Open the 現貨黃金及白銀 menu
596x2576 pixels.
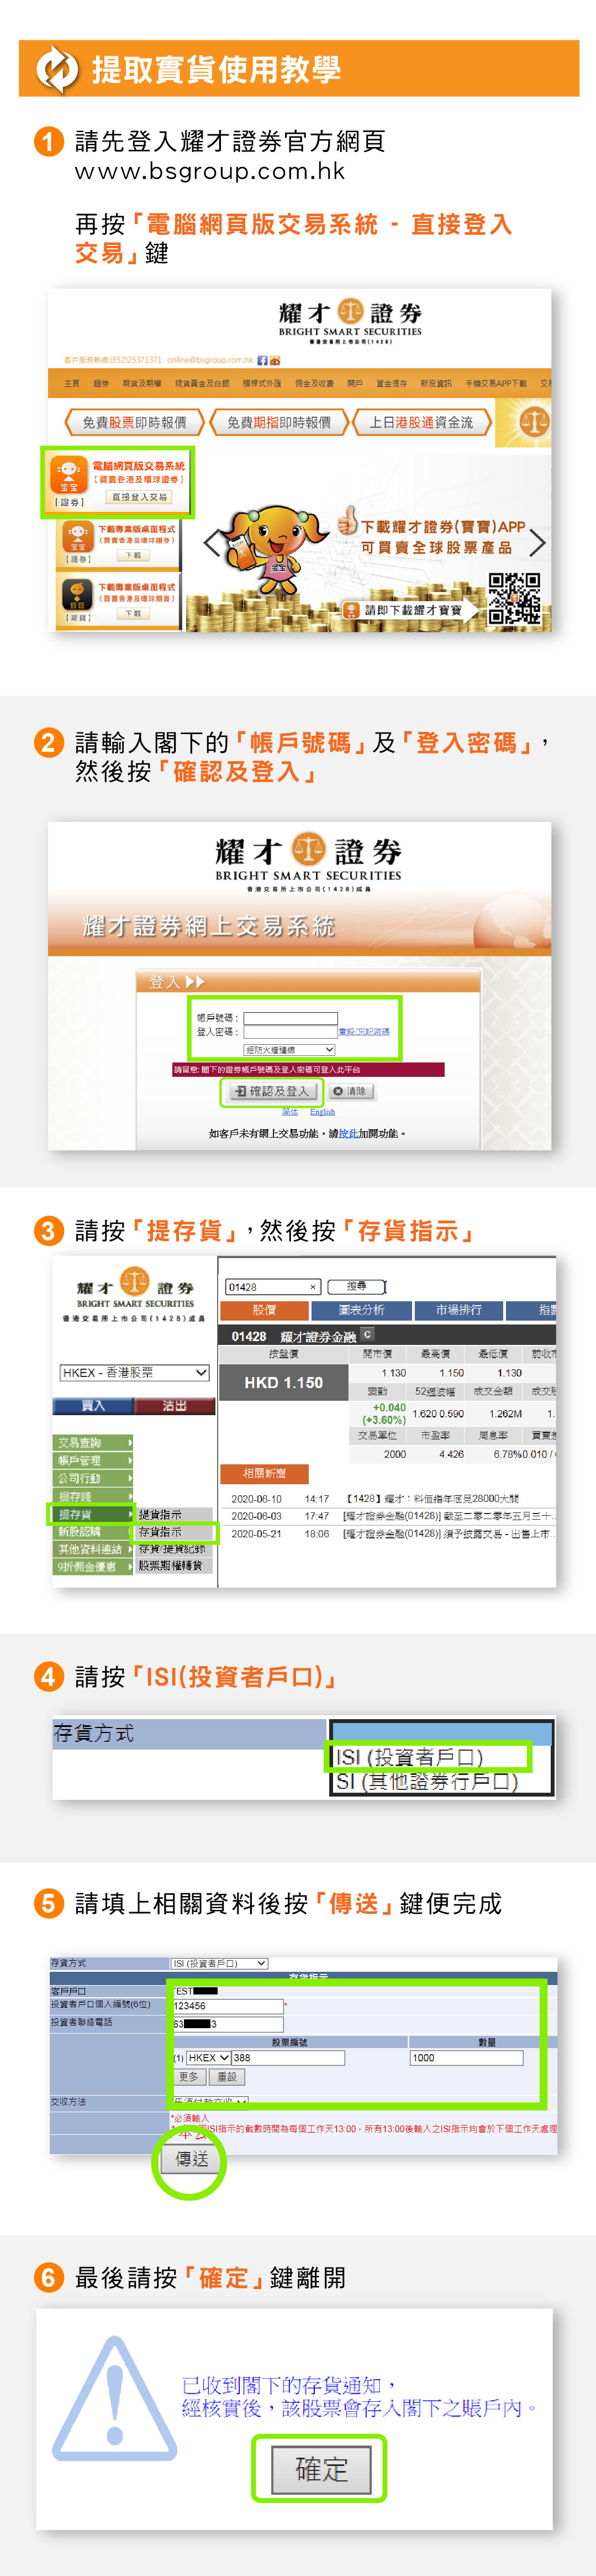click(202, 384)
